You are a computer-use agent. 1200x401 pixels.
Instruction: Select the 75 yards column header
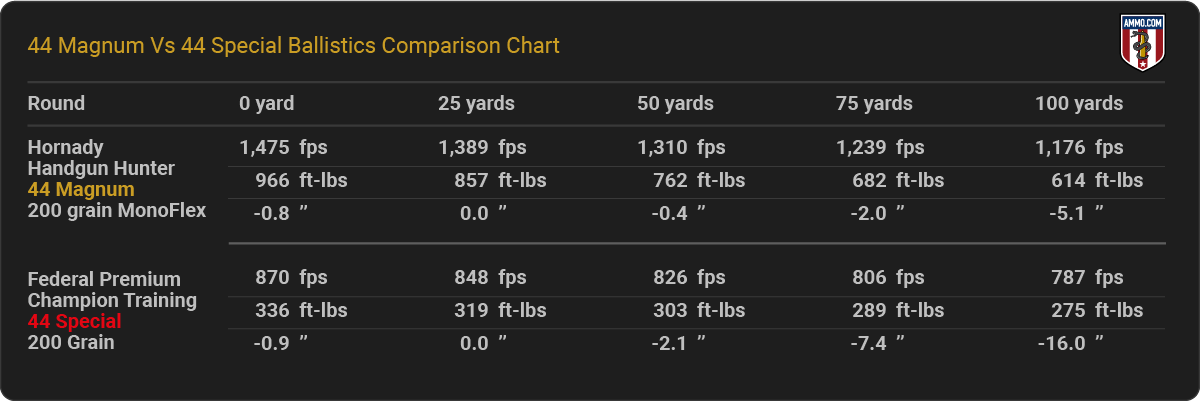tap(874, 103)
